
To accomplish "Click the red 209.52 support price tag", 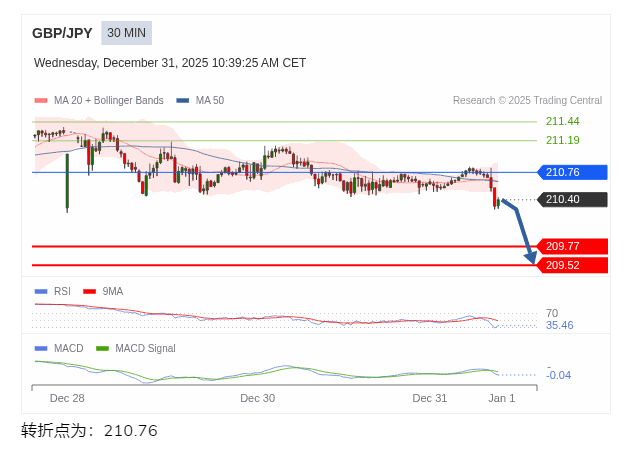I will point(572,265).
